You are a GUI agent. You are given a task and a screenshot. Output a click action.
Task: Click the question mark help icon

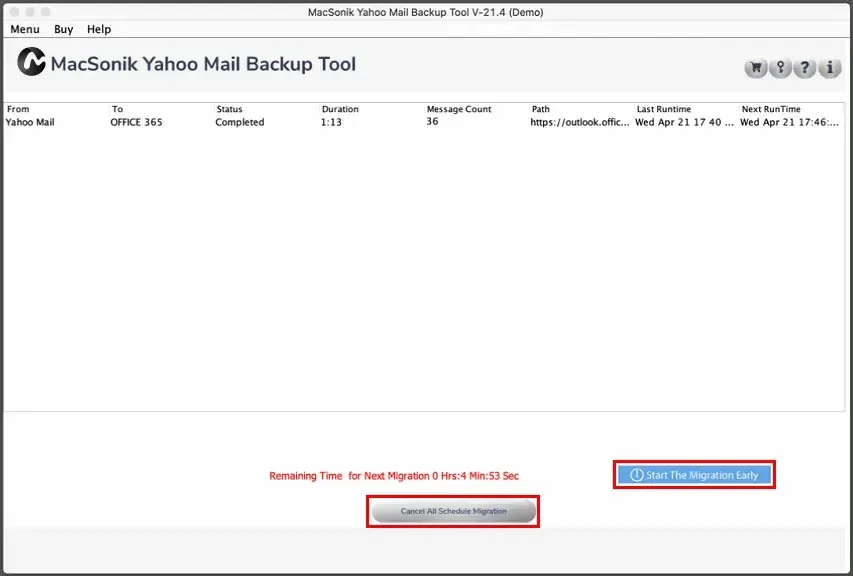click(x=805, y=68)
